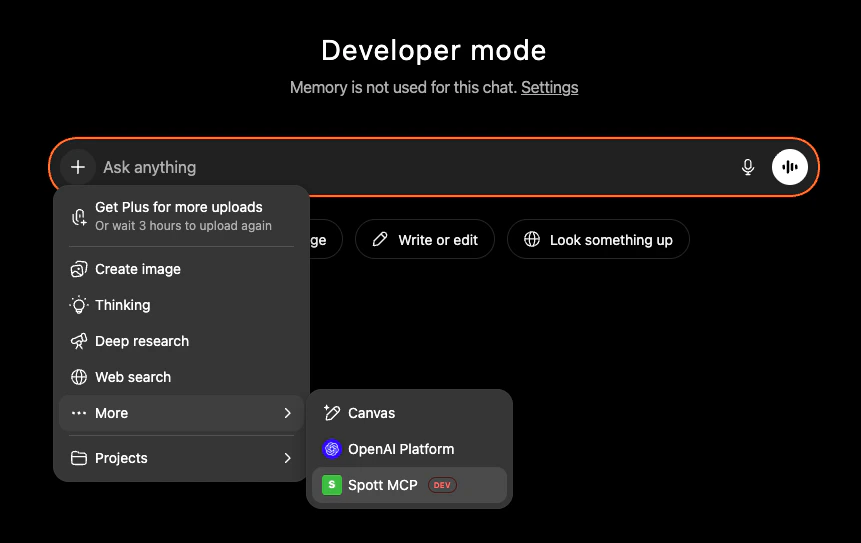Open the Canvas submenu item
This screenshot has height=543, width=861.
click(x=409, y=413)
